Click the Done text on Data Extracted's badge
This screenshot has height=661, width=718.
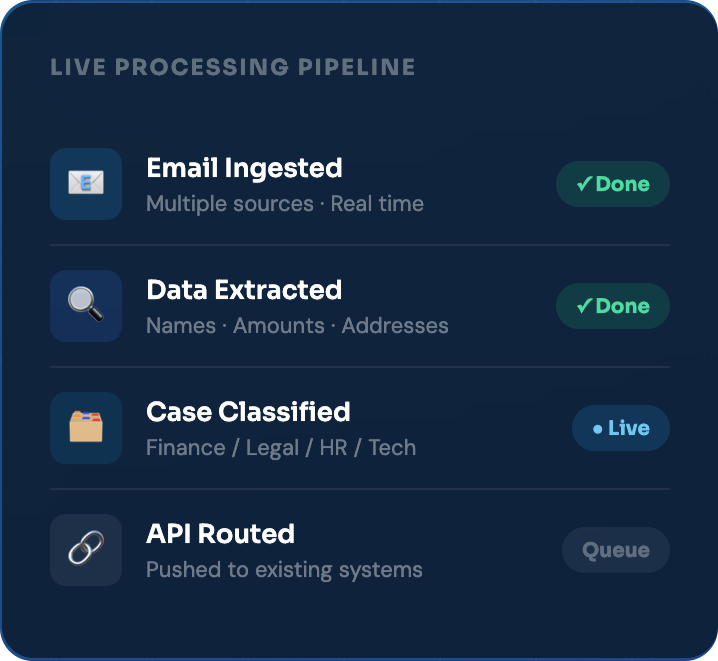tap(622, 306)
